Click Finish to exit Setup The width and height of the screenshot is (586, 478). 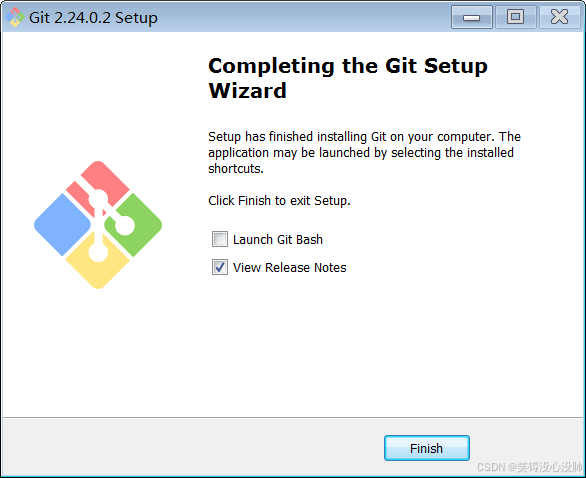(x=427, y=448)
